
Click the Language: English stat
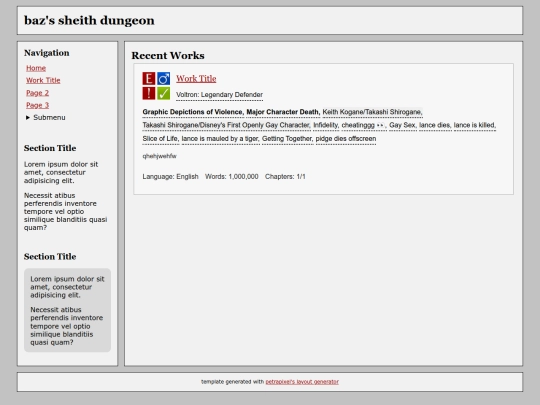[170, 177]
